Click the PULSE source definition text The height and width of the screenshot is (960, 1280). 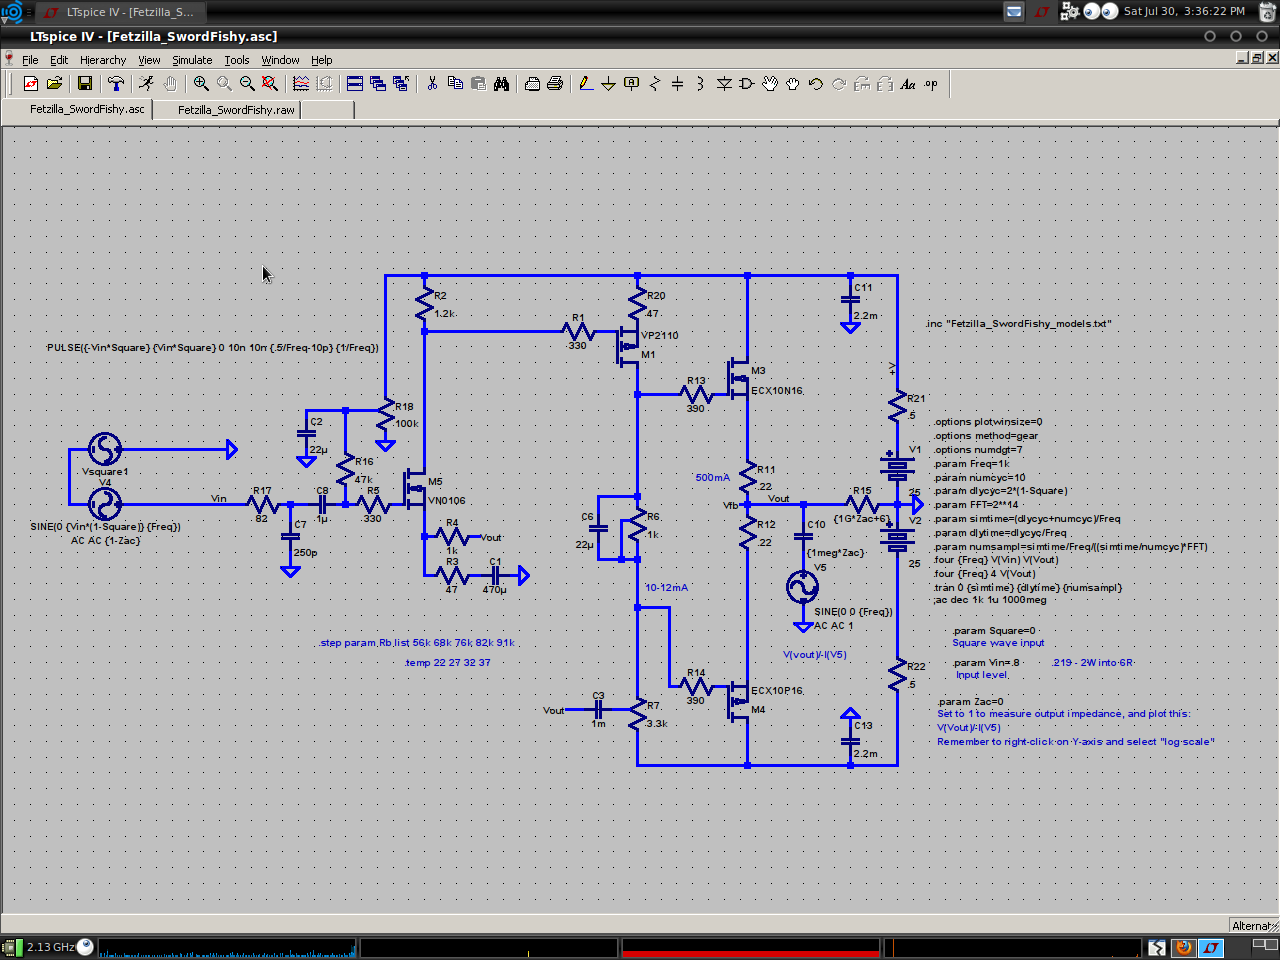212,348
